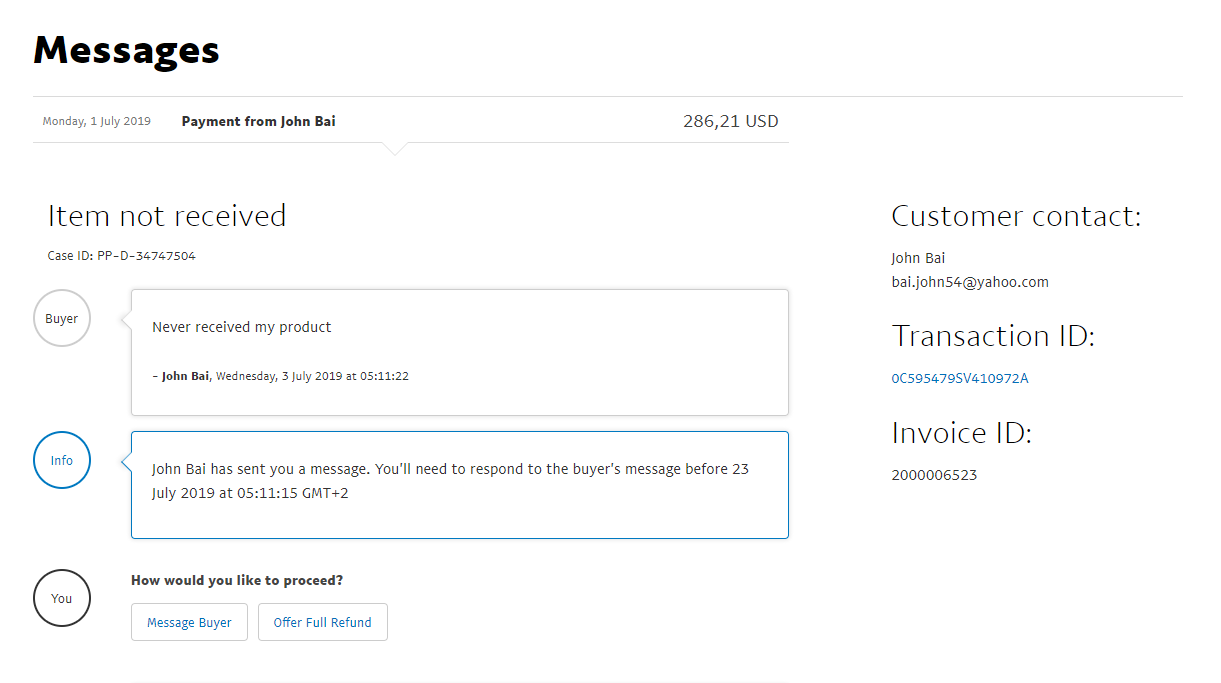Click the You avatar circle
1221x683 pixels.
coord(62,598)
